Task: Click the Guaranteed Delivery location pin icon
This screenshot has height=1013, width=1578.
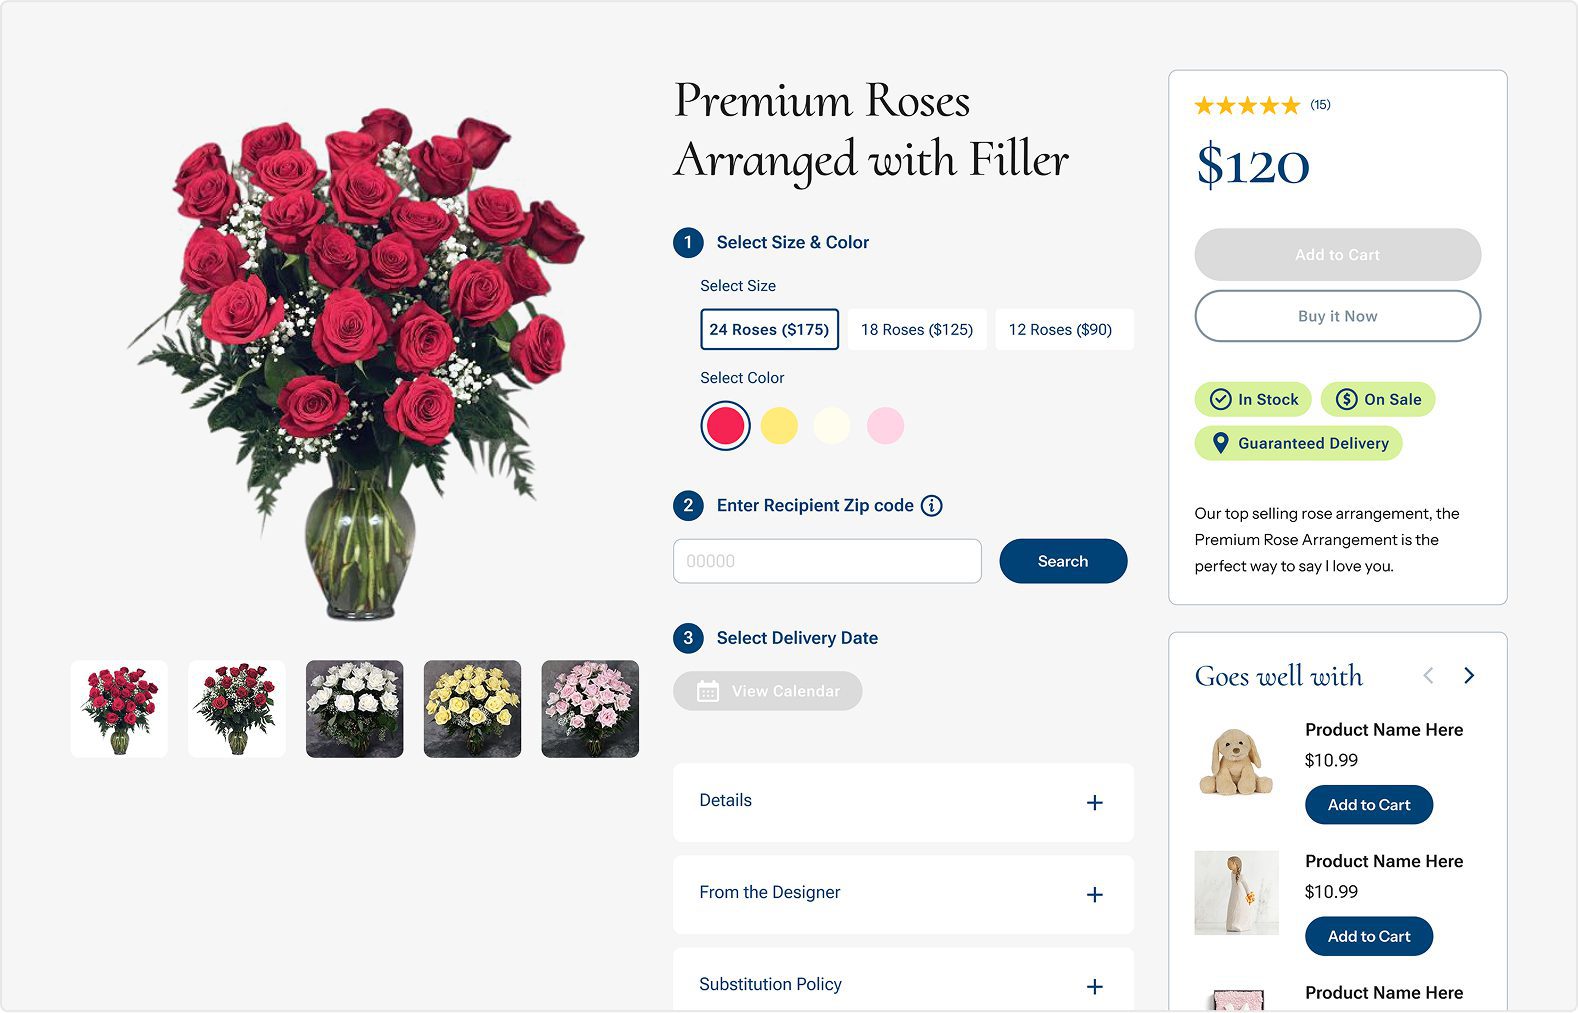Action: pos(1220,443)
